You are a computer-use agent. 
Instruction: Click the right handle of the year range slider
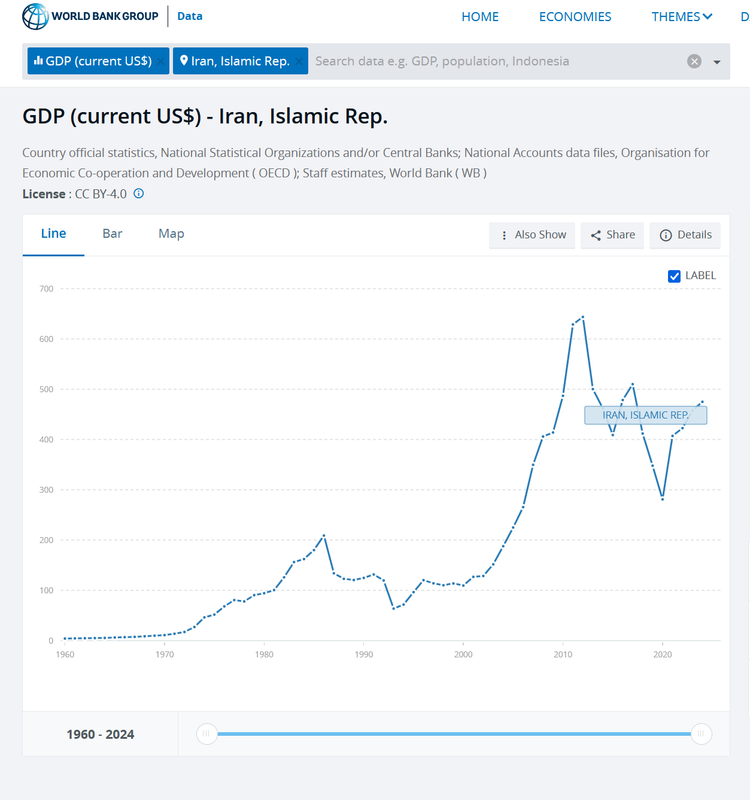tap(701, 734)
